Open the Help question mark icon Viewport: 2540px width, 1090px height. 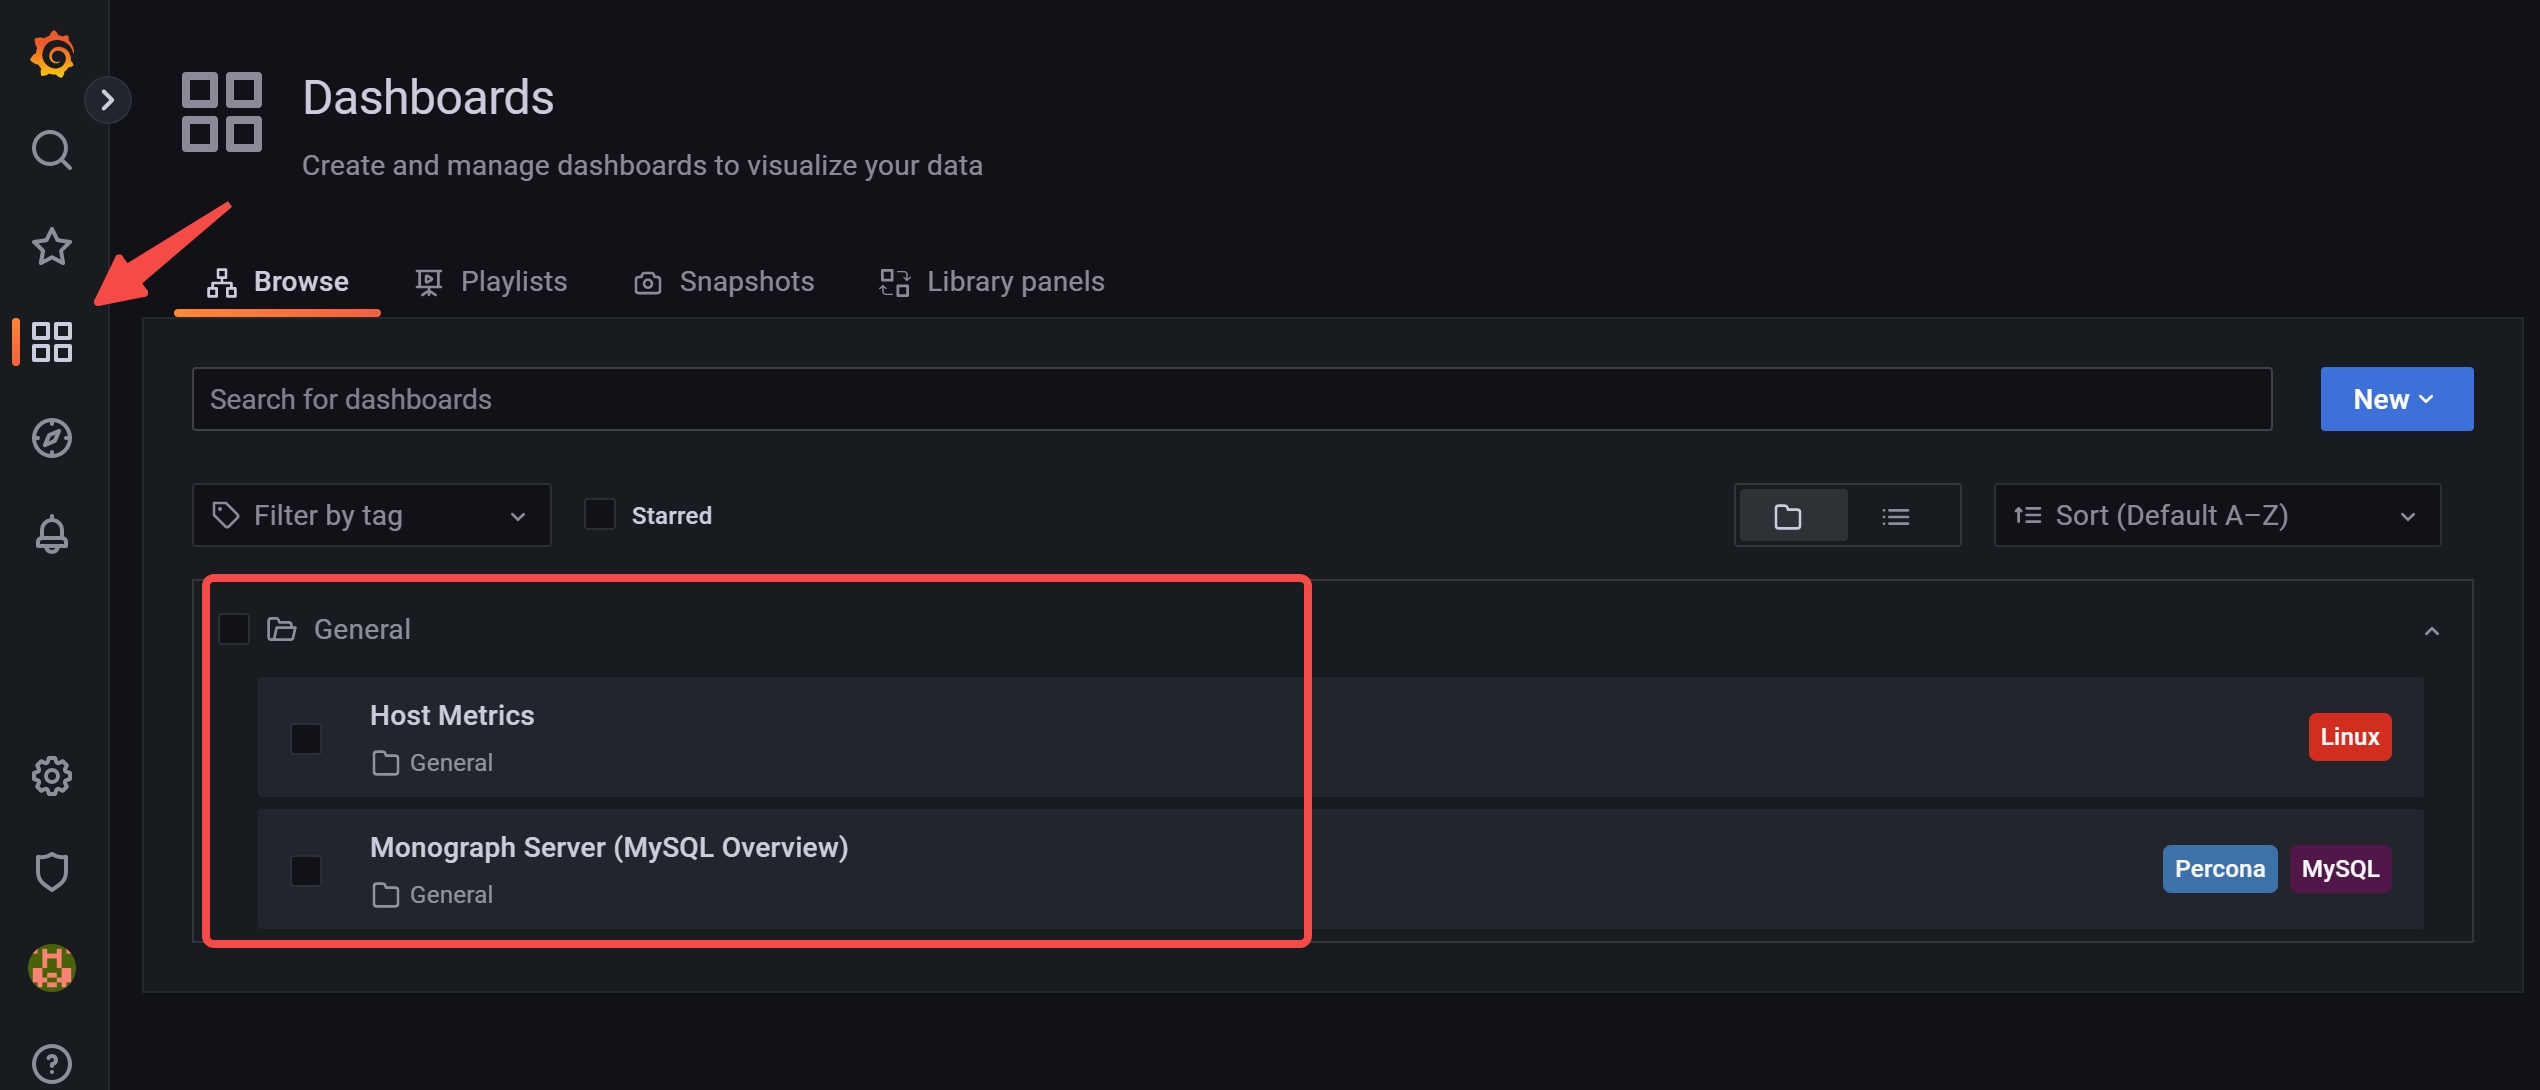(x=52, y=1064)
